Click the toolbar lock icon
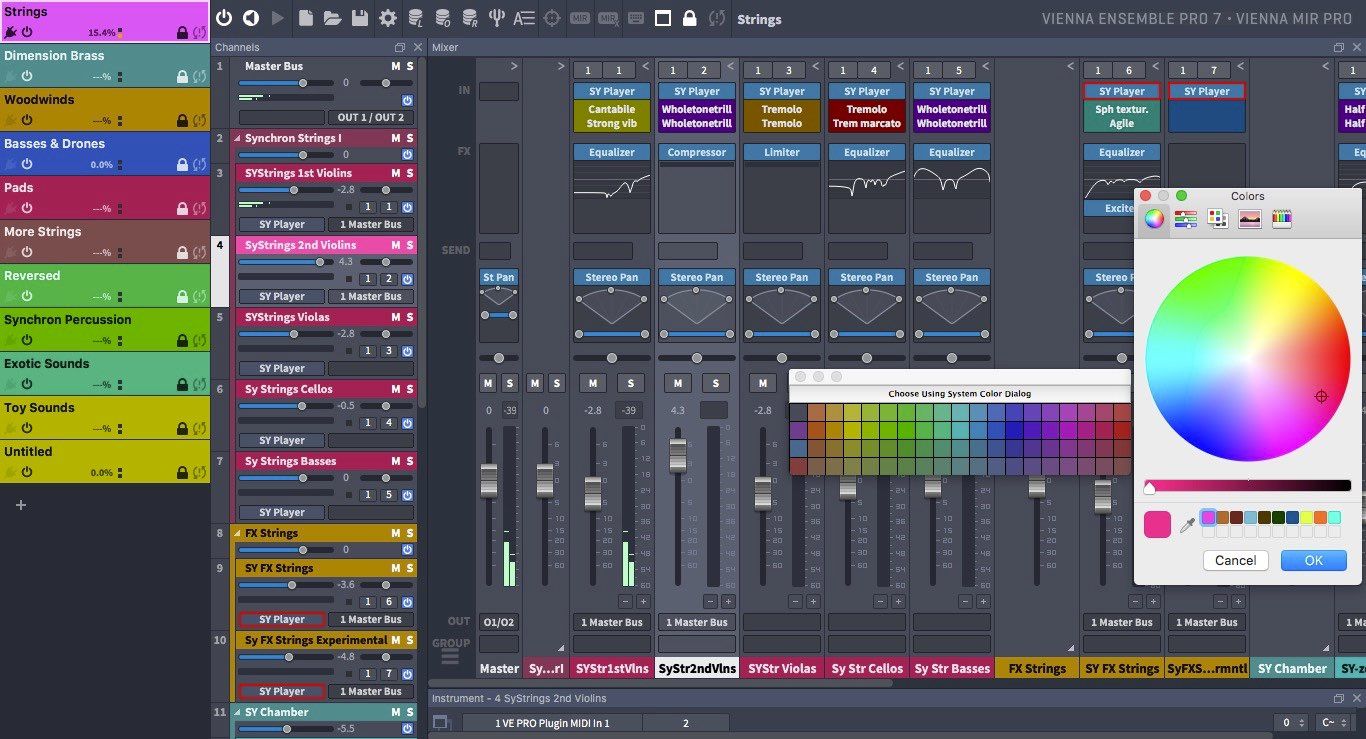 click(689, 18)
